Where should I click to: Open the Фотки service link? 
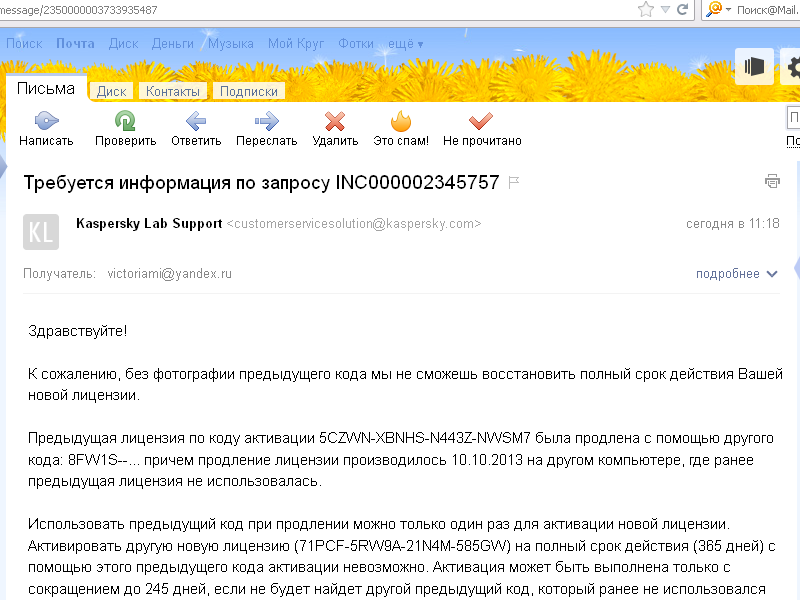[356, 44]
